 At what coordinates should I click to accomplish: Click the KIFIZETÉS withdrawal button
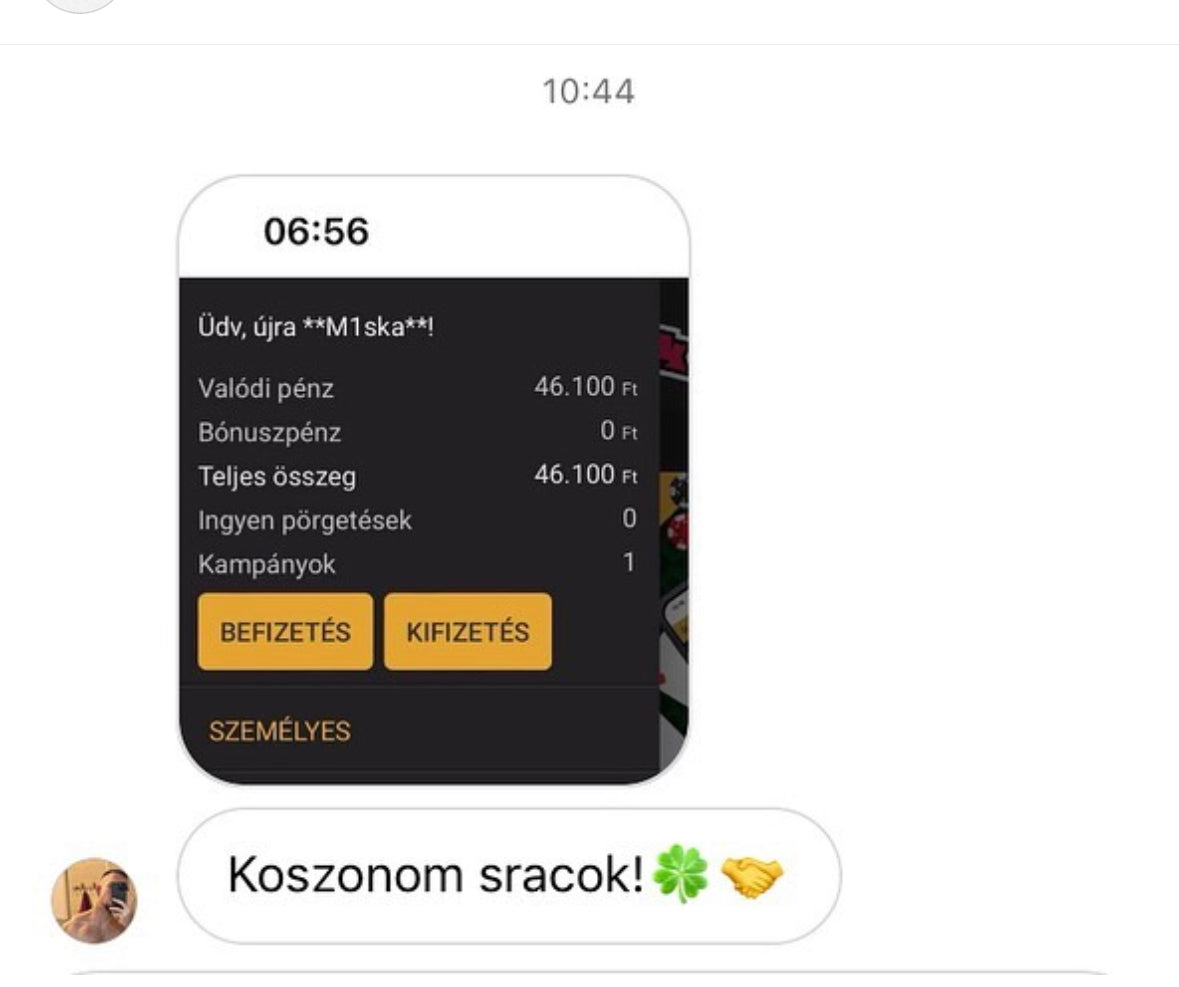(468, 631)
